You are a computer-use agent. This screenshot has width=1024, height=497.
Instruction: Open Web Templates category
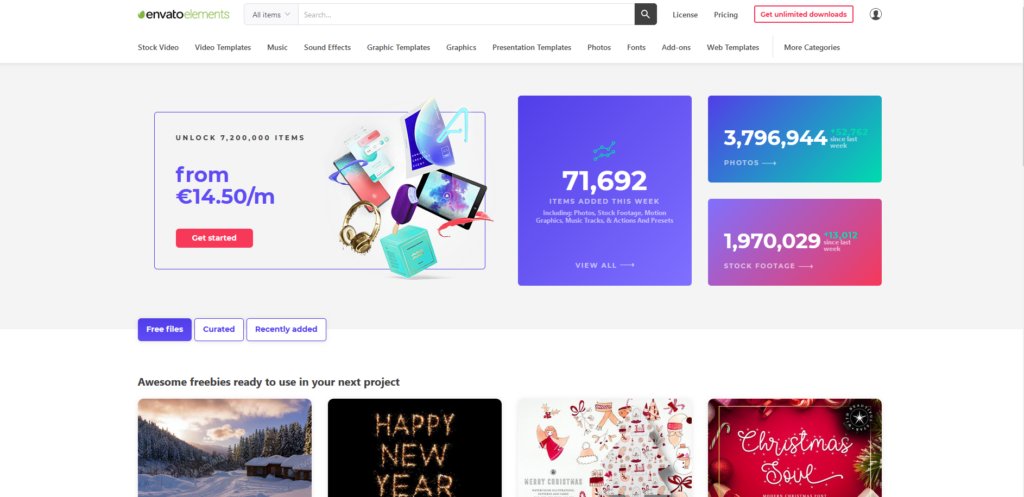(x=733, y=47)
